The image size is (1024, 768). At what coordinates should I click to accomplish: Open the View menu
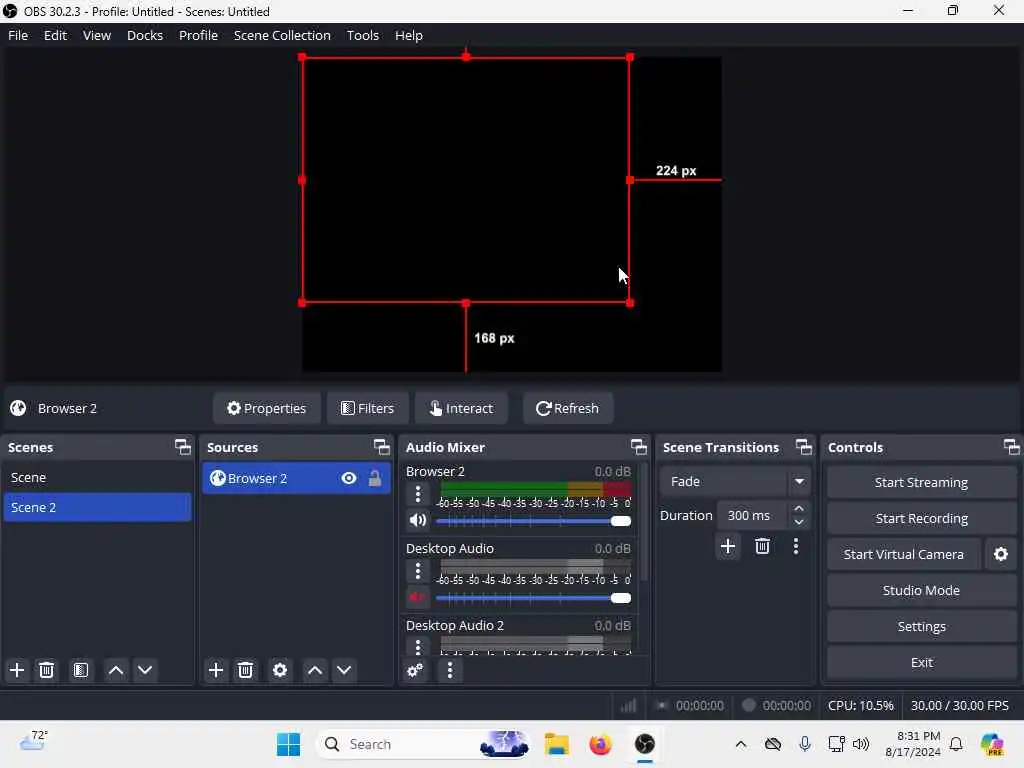pos(97,35)
